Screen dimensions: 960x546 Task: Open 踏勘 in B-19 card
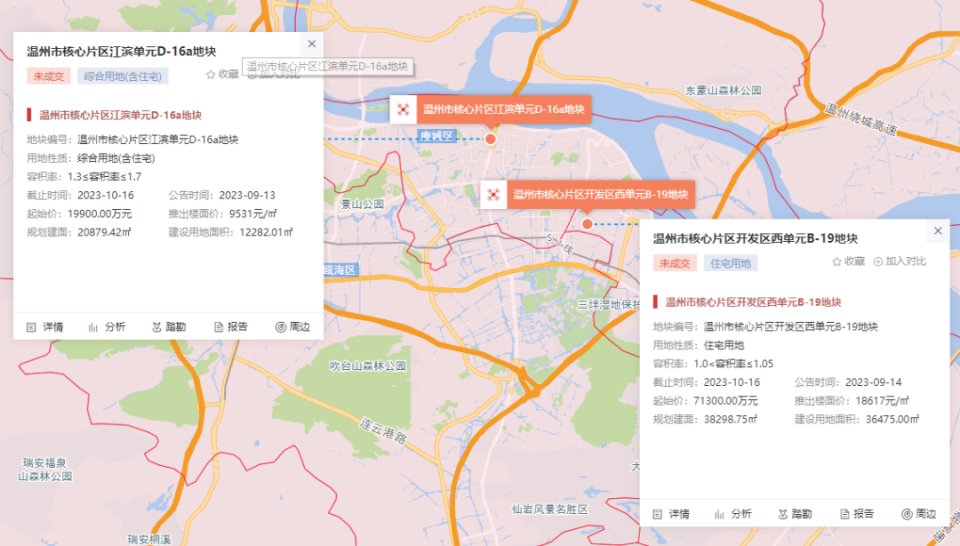[795, 514]
